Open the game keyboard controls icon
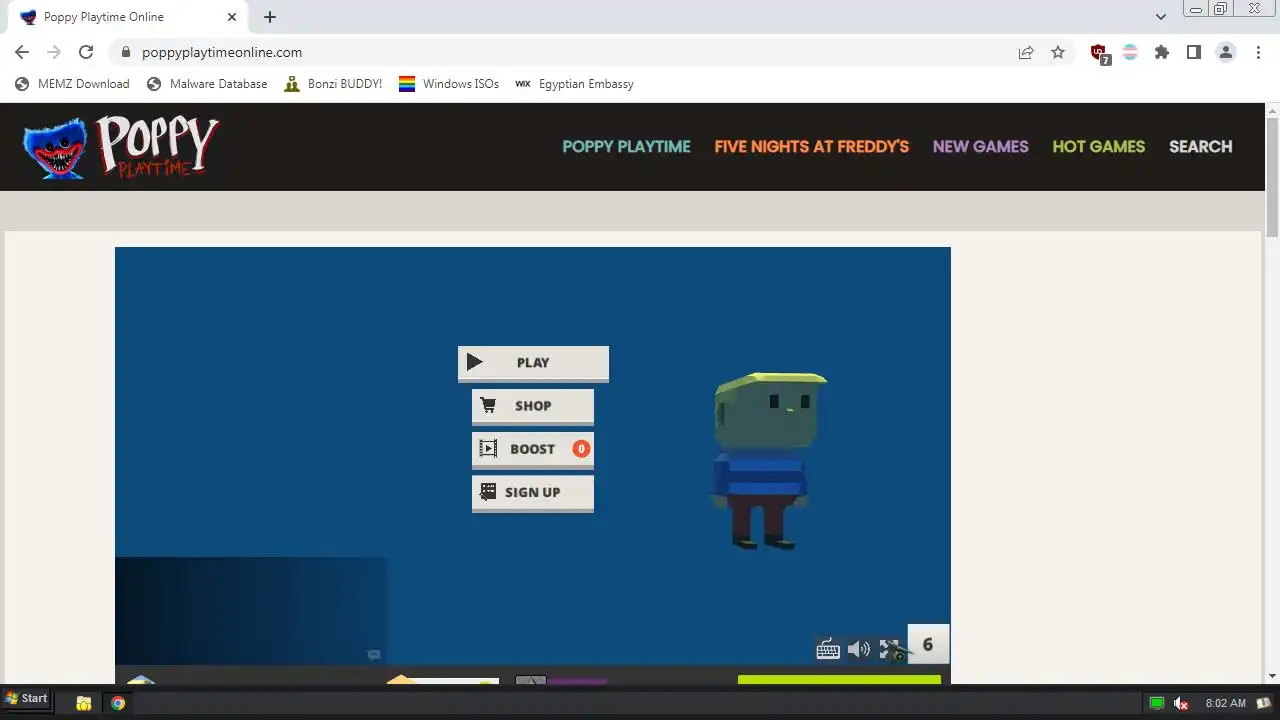 pyautogui.click(x=828, y=649)
